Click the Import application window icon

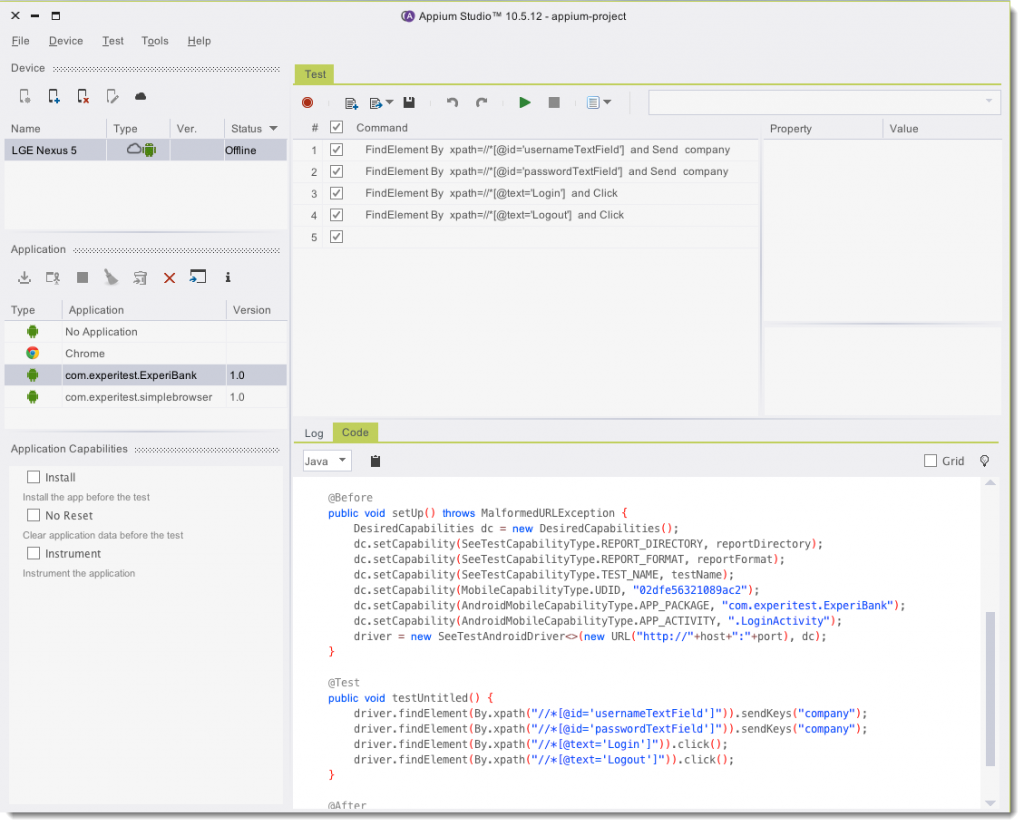[198, 277]
